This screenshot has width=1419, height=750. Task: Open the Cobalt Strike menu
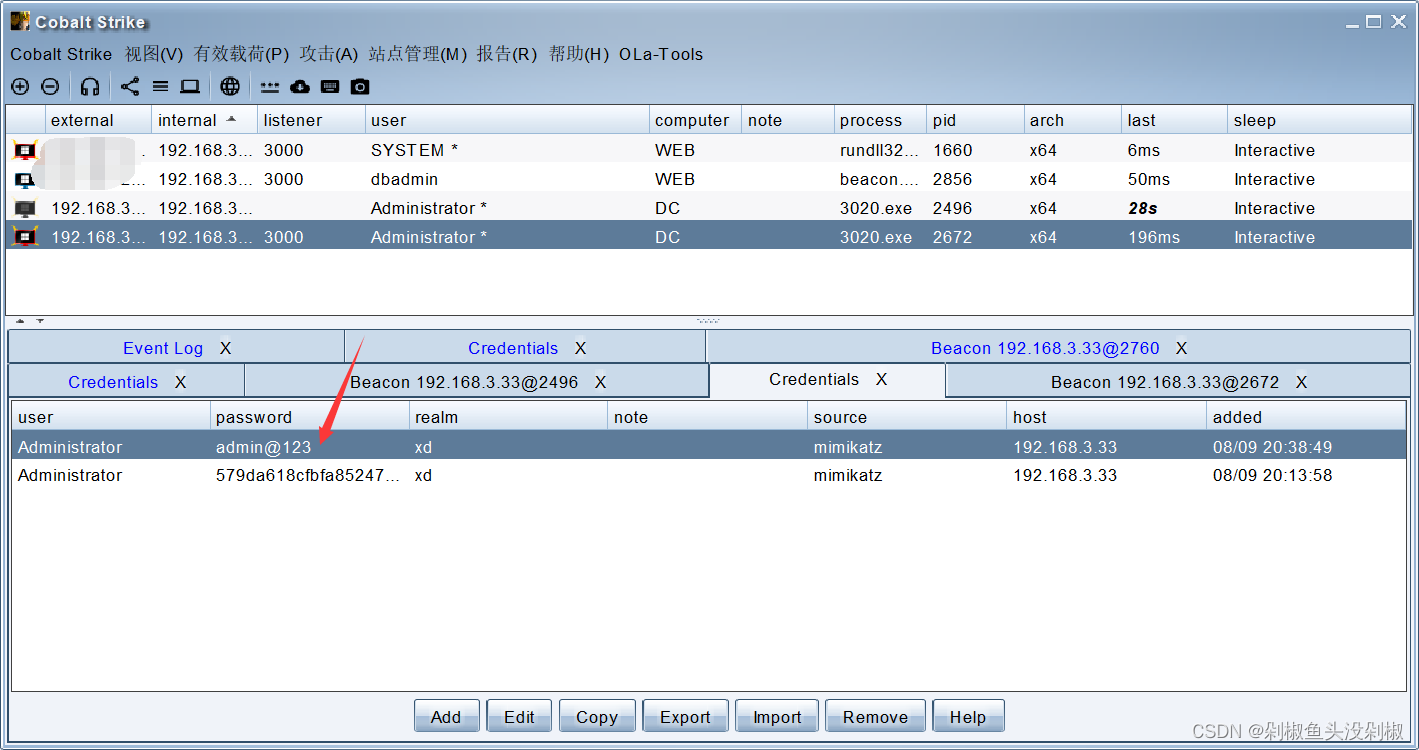[x=61, y=54]
